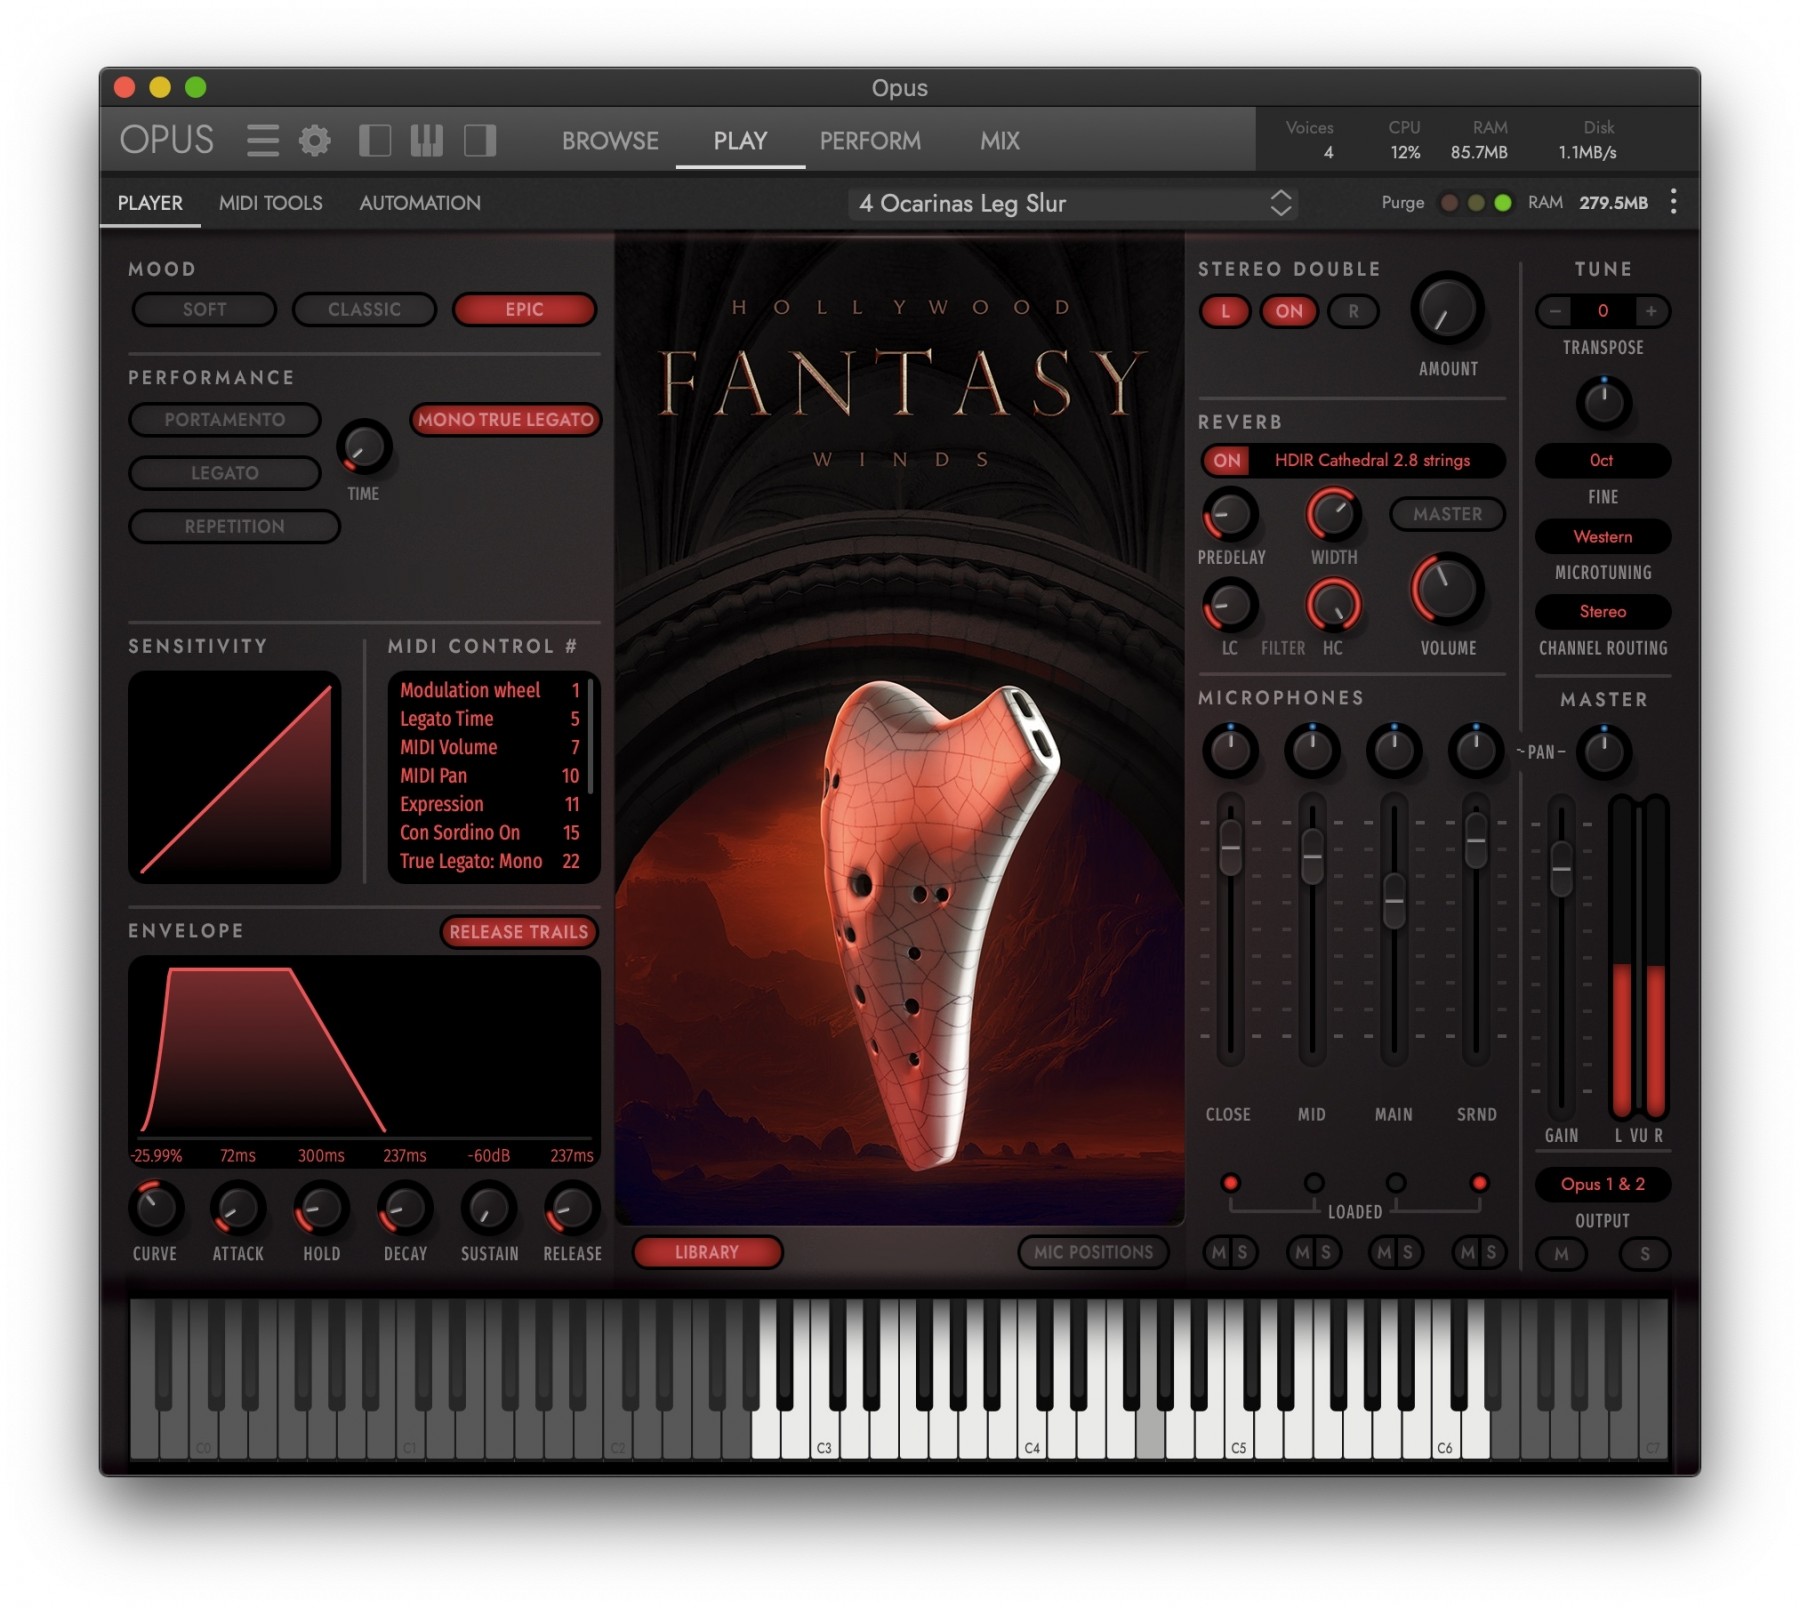Open the Oct tune dropdown

click(1602, 461)
